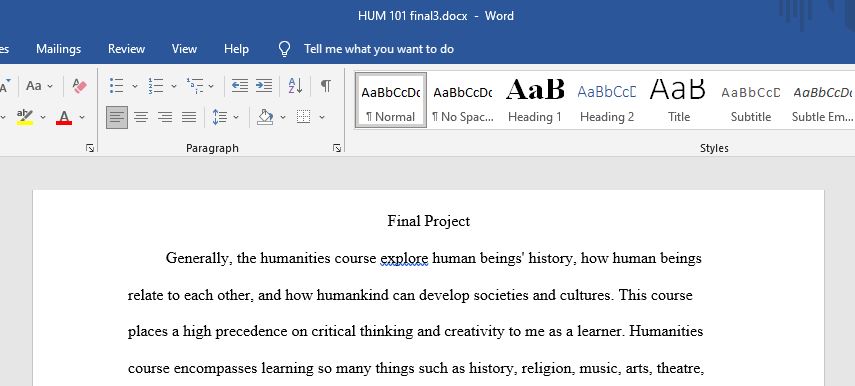The image size is (855, 386).
Task: Apply yellow Text Highlight Color
Action: [x=25, y=117]
